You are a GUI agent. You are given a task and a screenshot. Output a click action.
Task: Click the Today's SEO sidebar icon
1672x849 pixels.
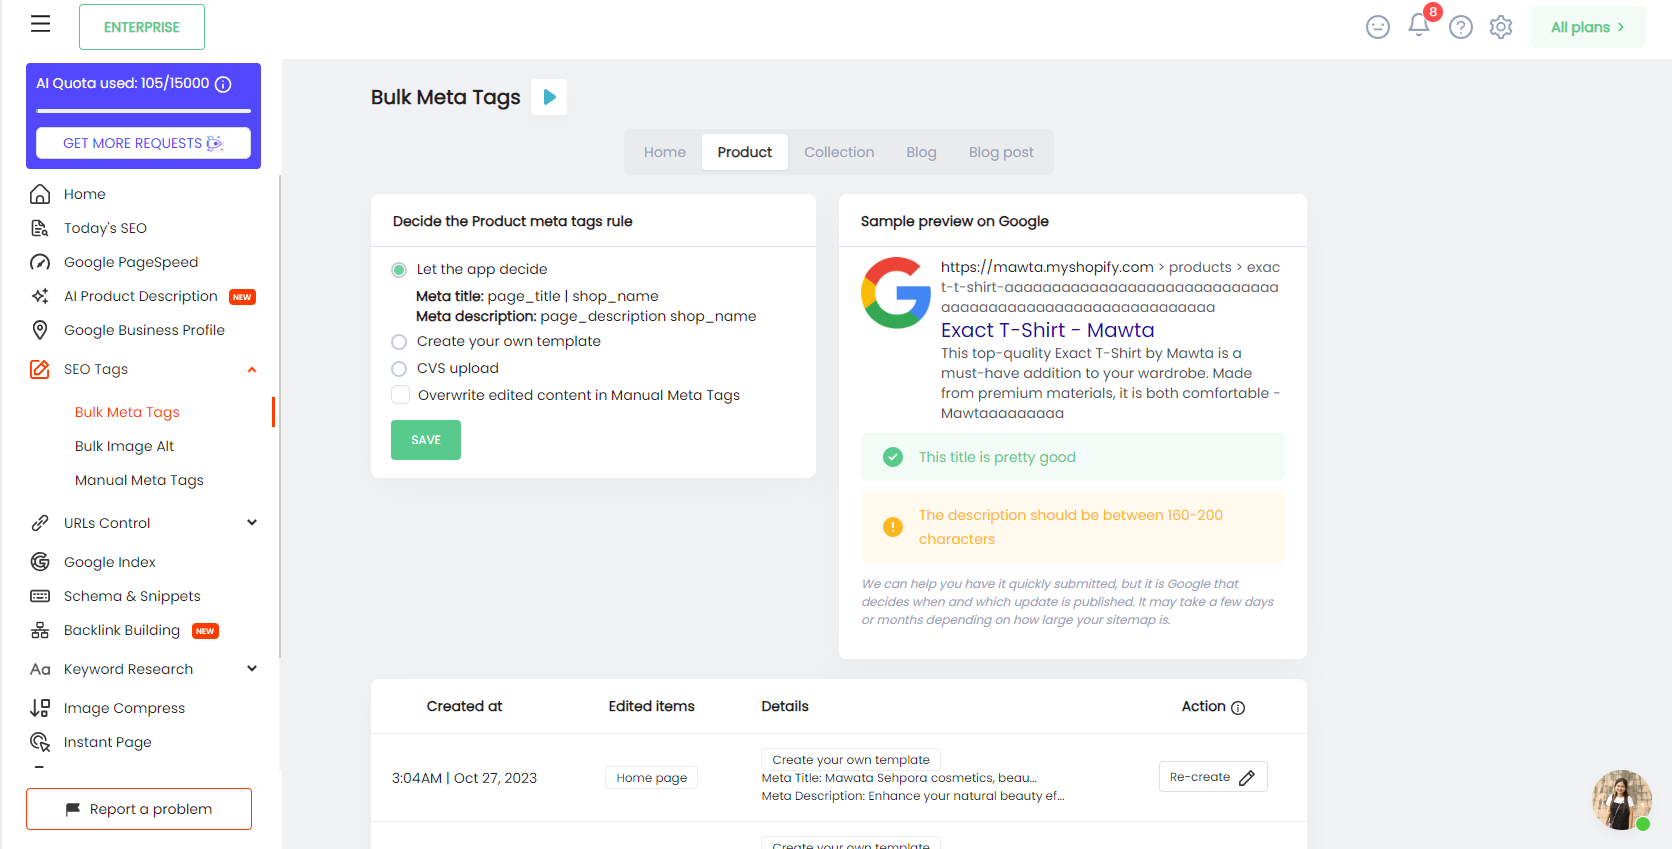coord(40,228)
